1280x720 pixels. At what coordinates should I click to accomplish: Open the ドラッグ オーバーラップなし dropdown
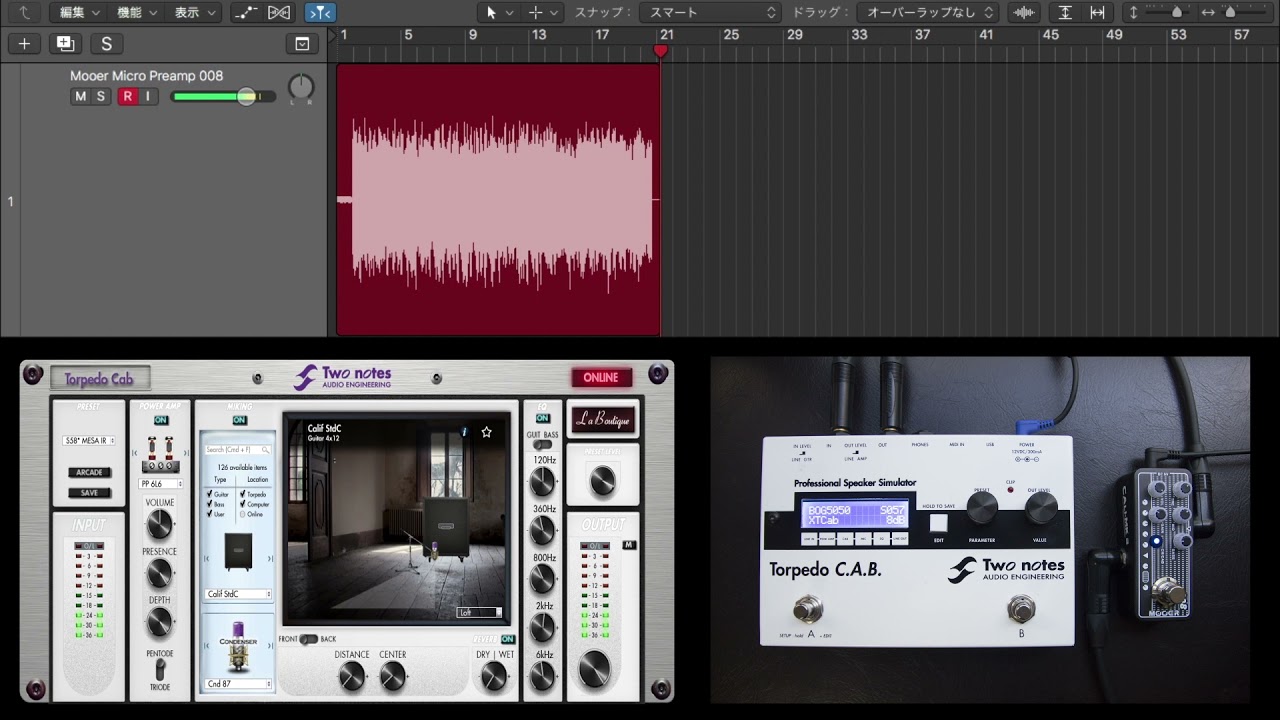pos(929,12)
